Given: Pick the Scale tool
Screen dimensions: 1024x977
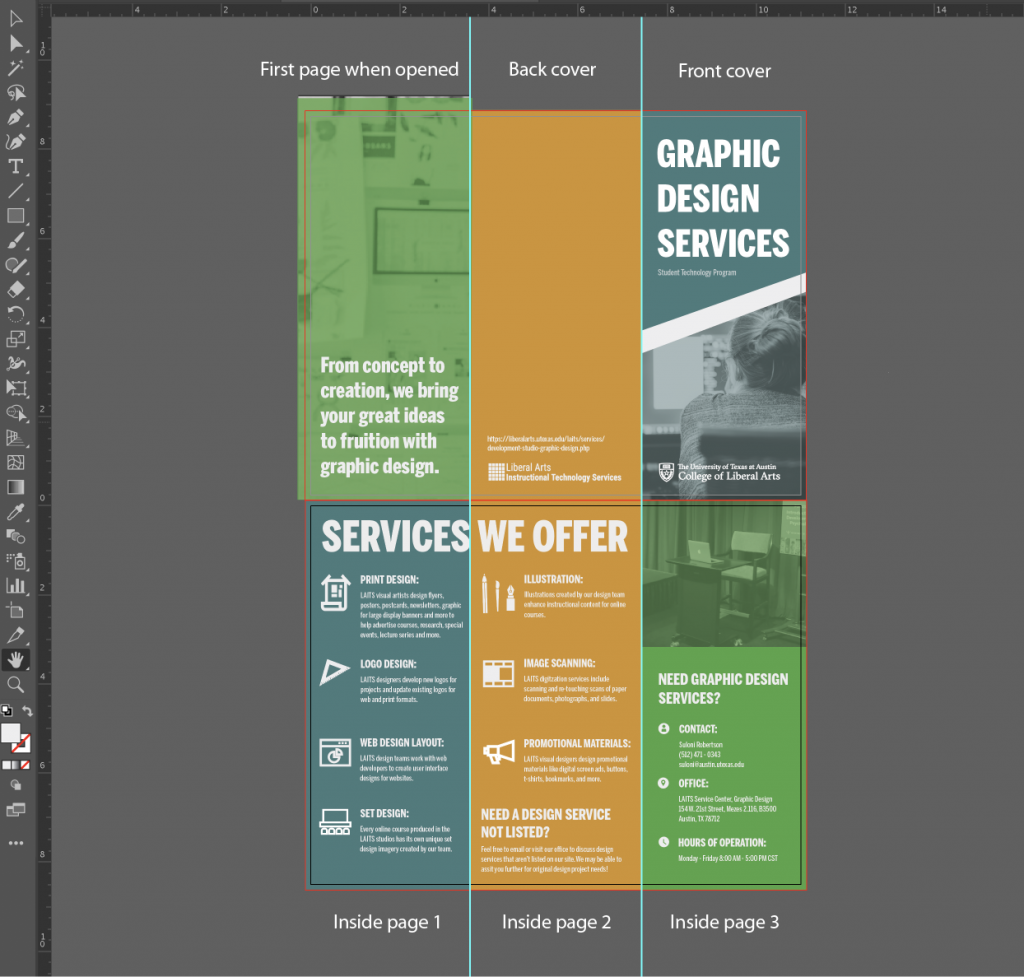Looking at the screenshot, I should point(16,339).
